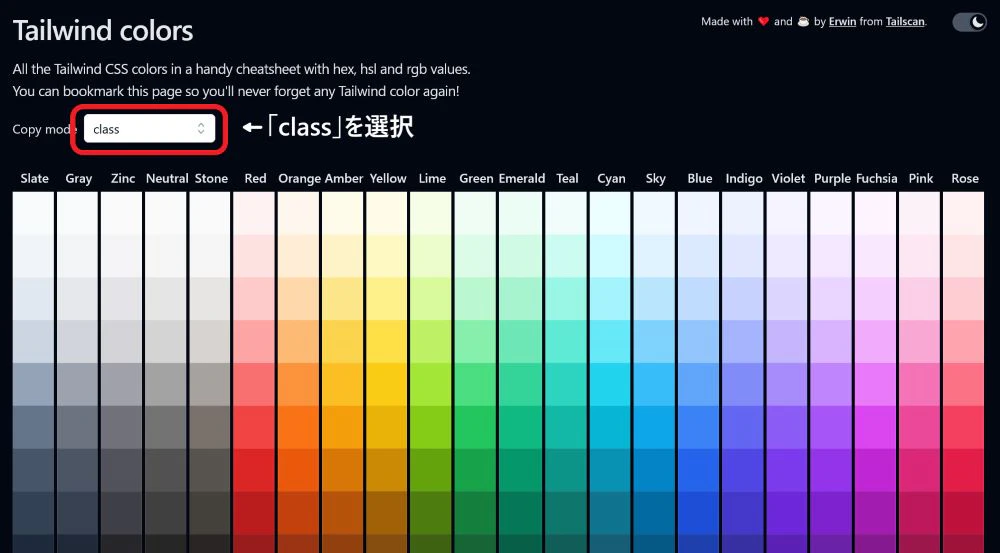The width and height of the screenshot is (1000, 553).
Task: Copy the Emerald 500 swatch
Action: (520, 427)
